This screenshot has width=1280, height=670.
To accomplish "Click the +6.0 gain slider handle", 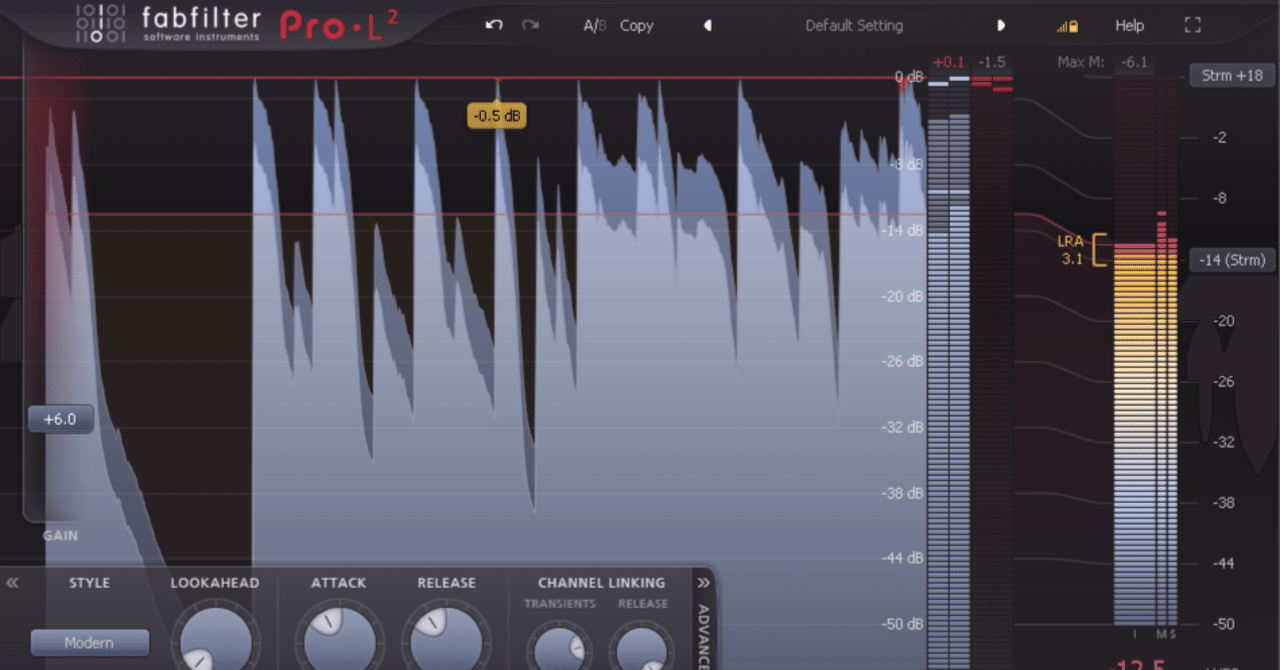I will 60,419.
